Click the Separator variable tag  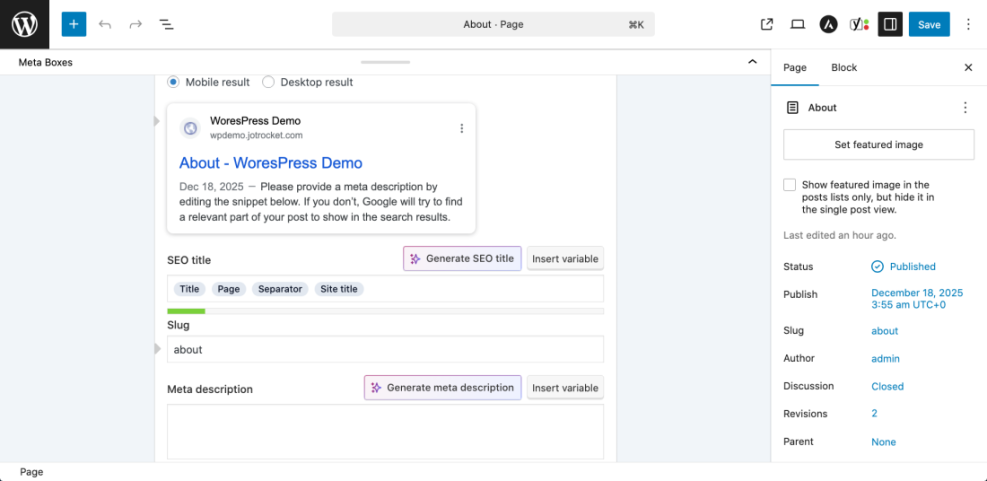[x=280, y=289]
